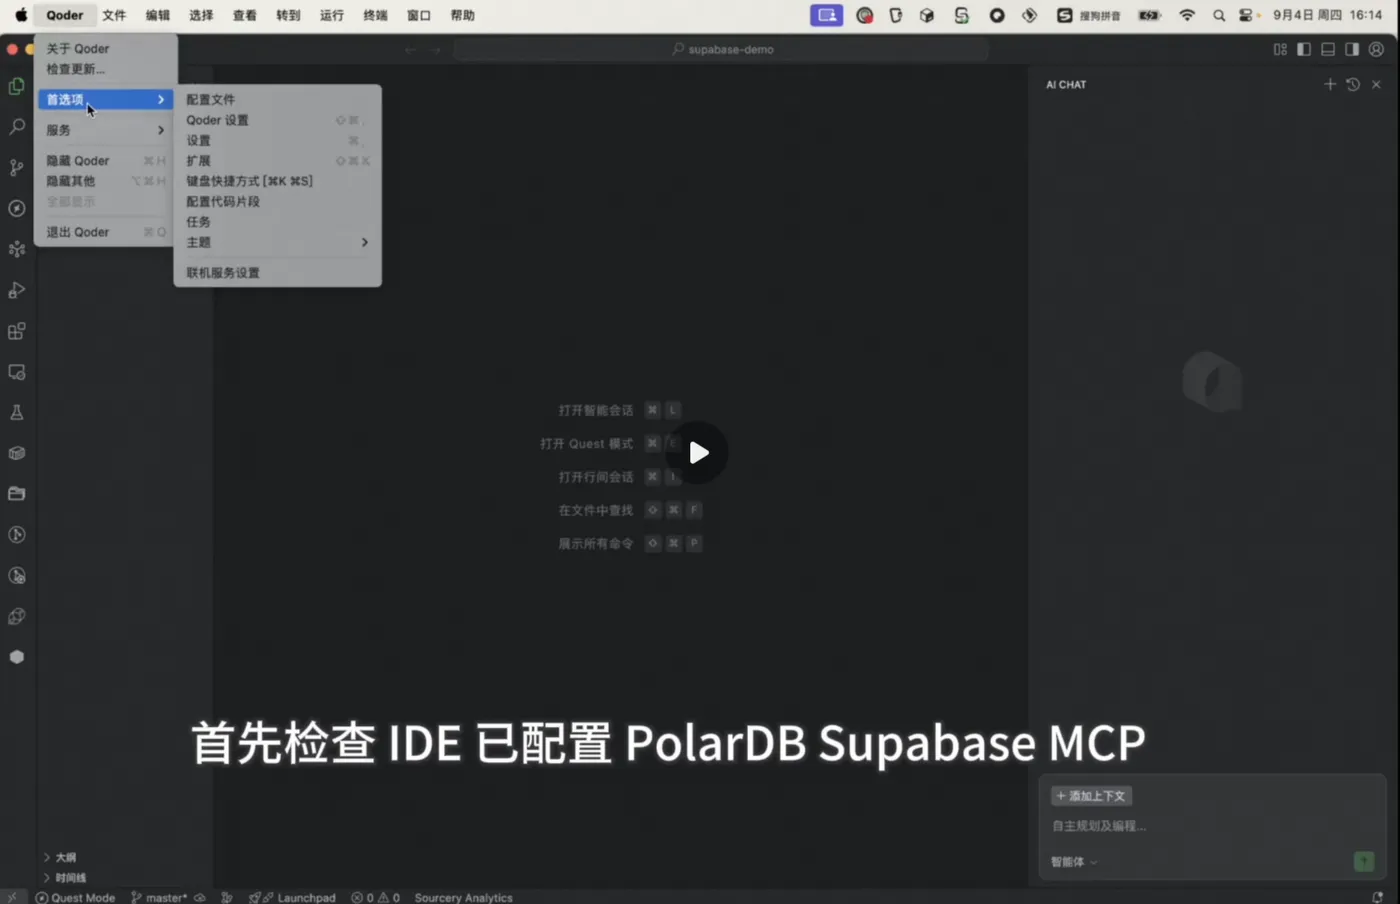Toggle secondary side bar visibility
This screenshot has height=904, width=1400.
[x=1352, y=49]
